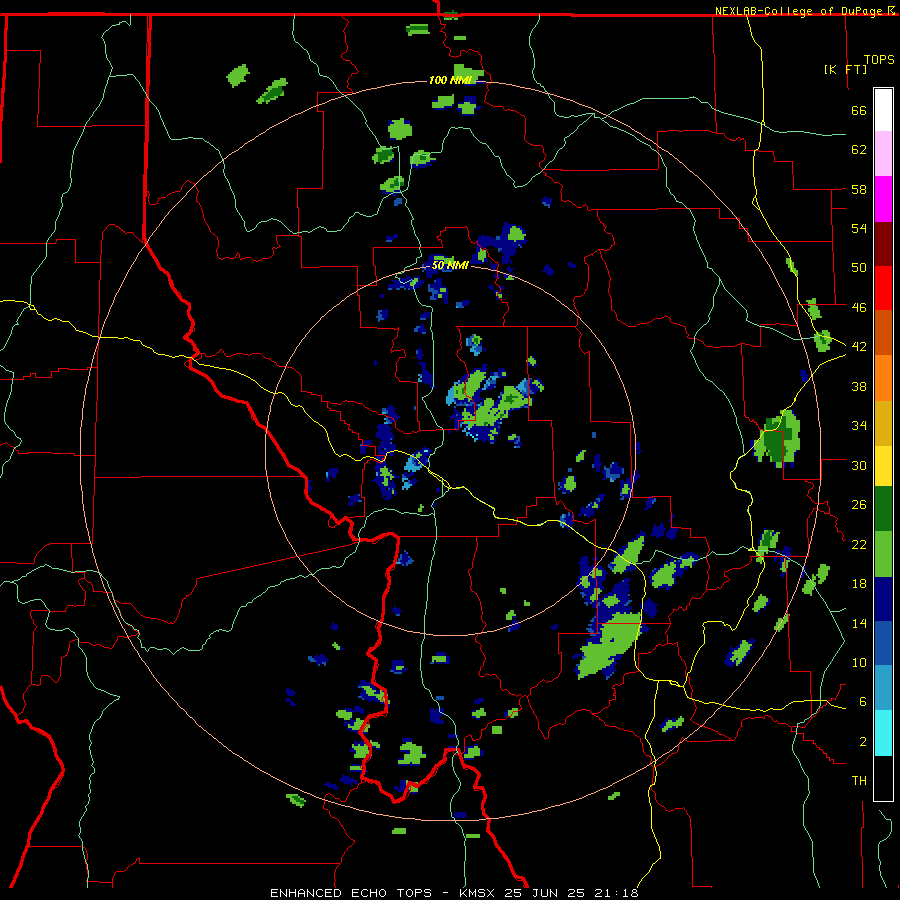Click the '34' scale value
Viewport: 900px width, 900px height.
coord(859,426)
